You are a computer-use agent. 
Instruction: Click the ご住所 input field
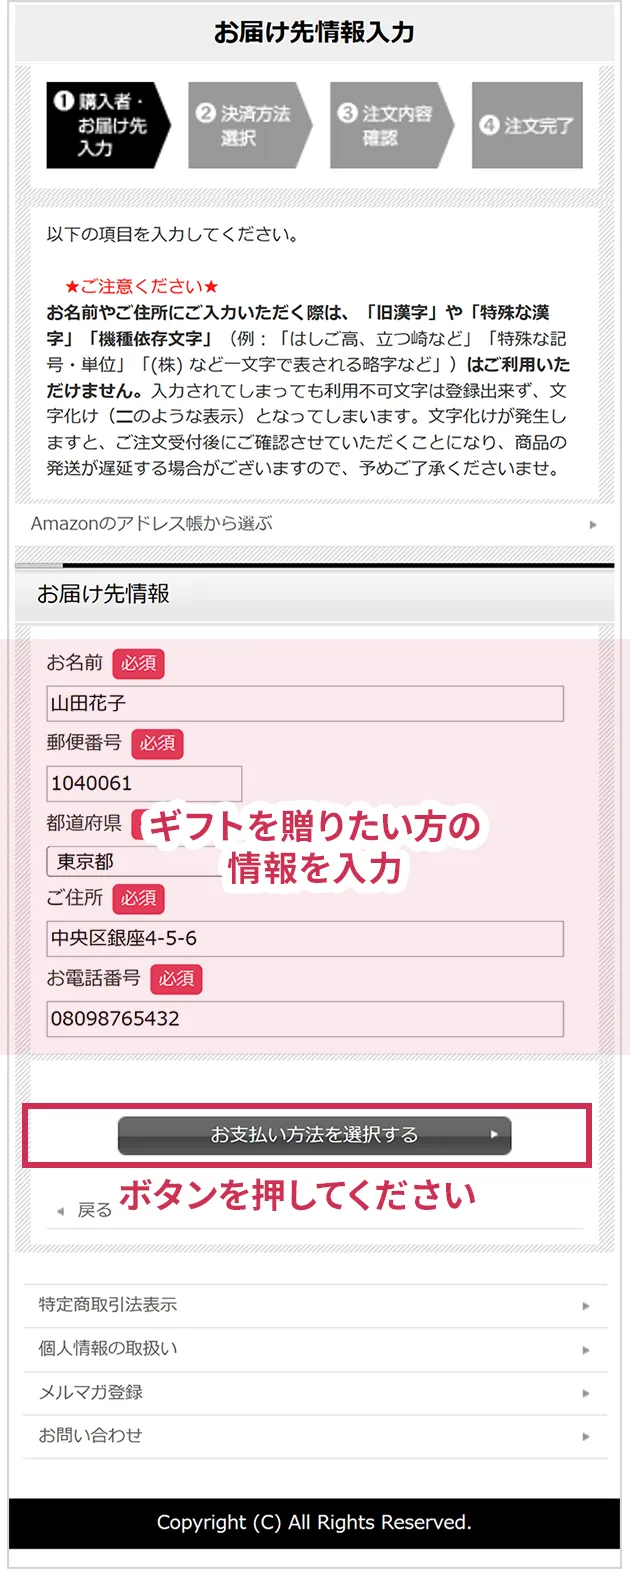pyautogui.click(x=305, y=938)
